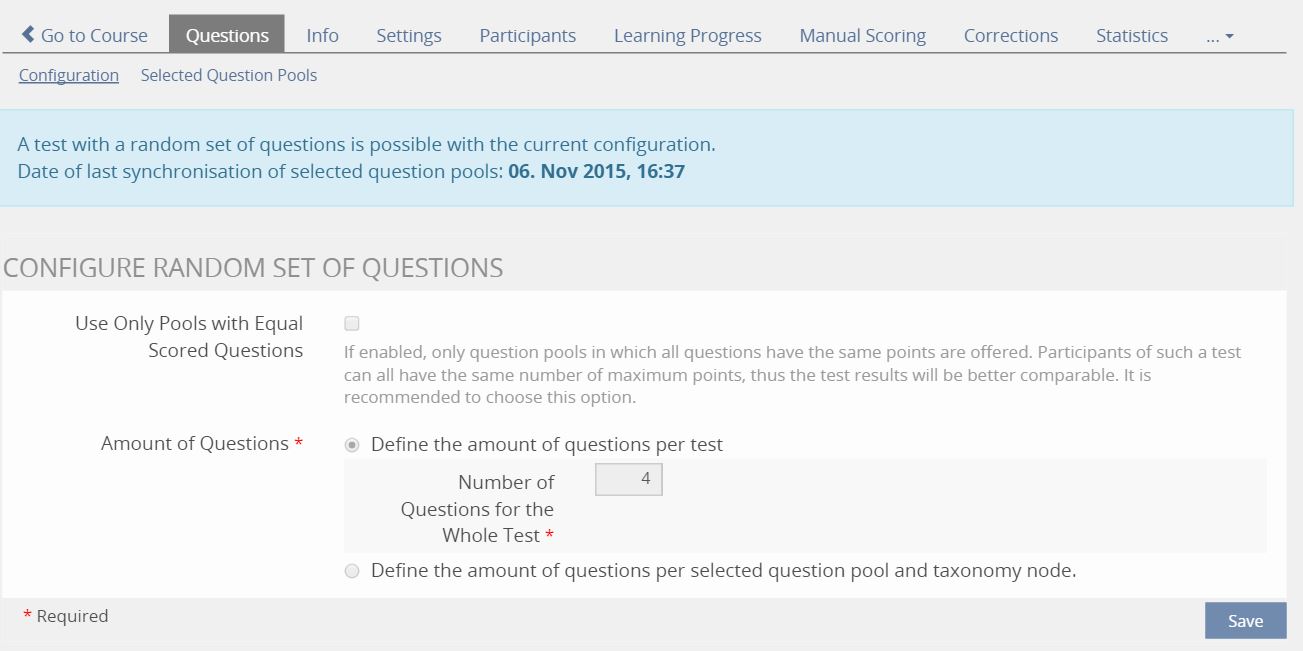Screen dimensions: 1303x651
Task: Open the Statistics tab
Action: [x=1131, y=35]
